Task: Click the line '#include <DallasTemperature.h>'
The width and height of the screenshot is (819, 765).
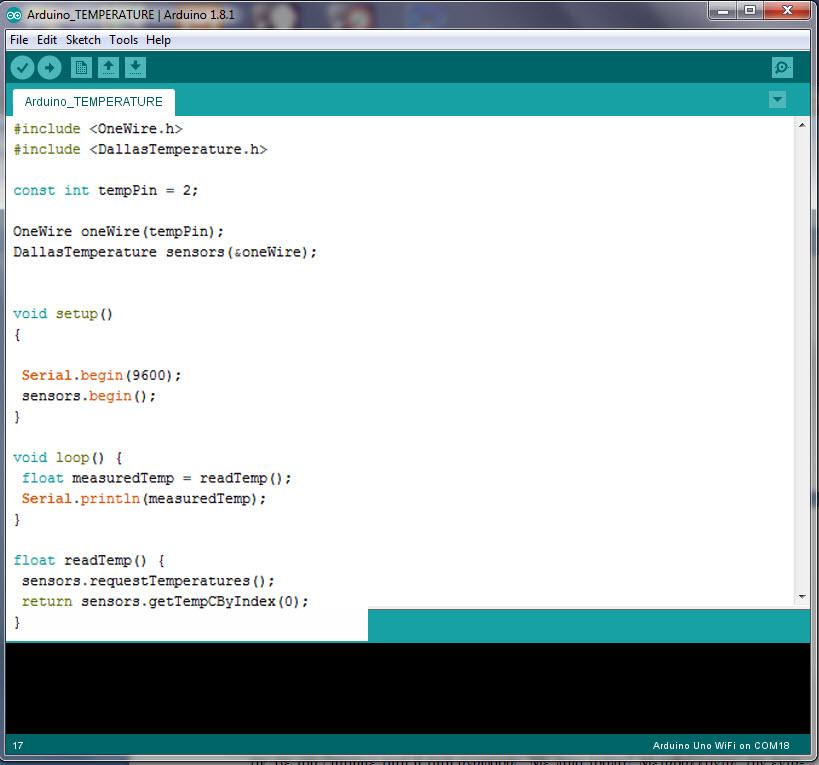Action: (x=141, y=150)
